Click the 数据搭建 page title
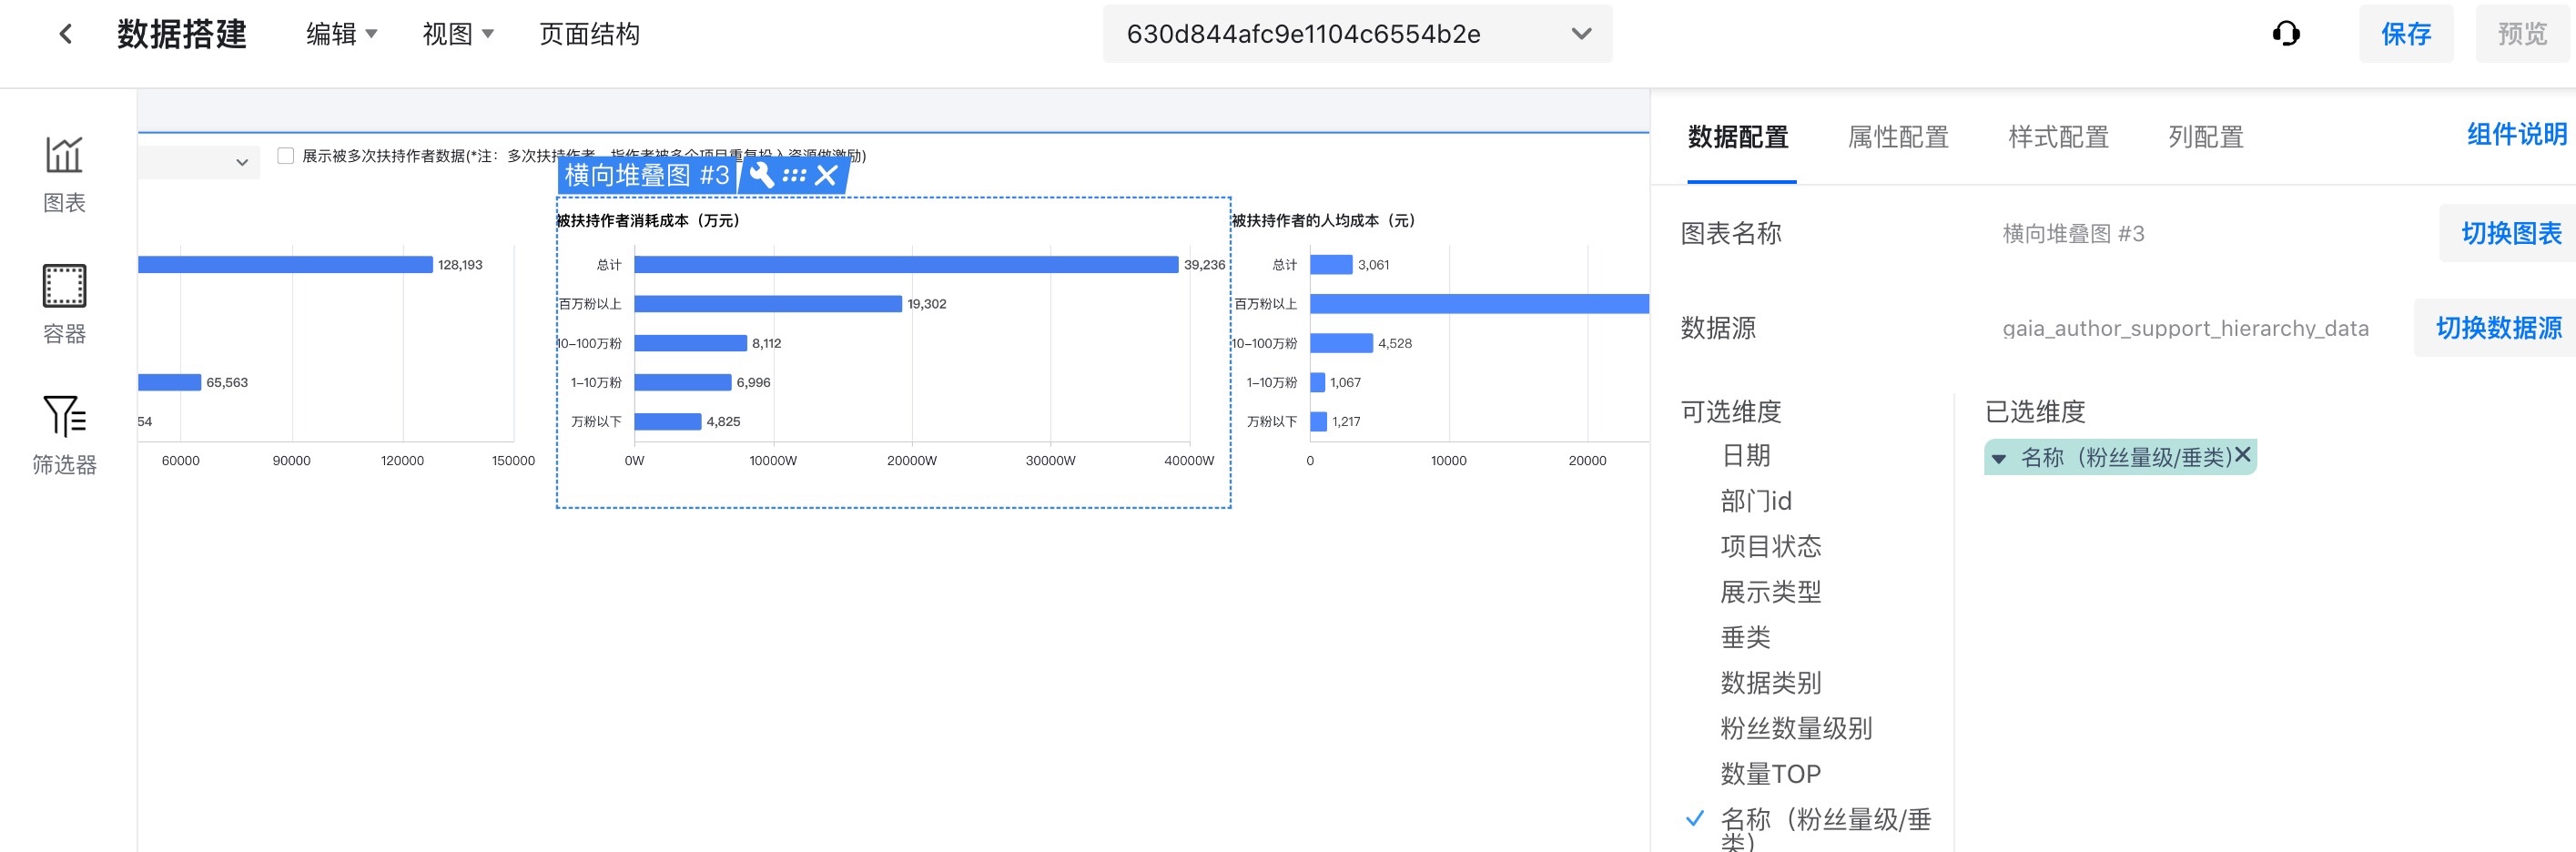 click(x=181, y=34)
